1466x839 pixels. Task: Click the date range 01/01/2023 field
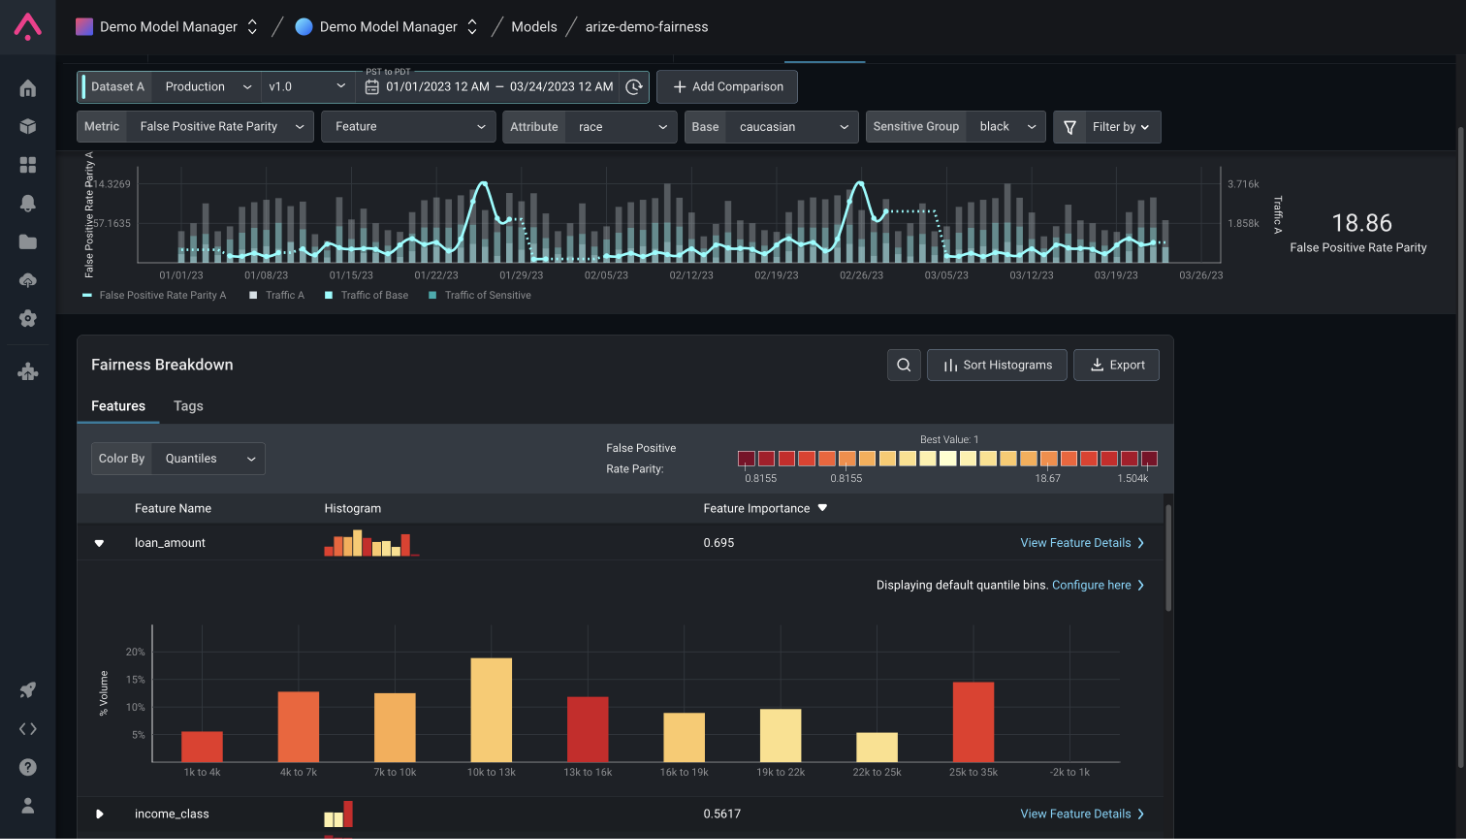click(499, 87)
